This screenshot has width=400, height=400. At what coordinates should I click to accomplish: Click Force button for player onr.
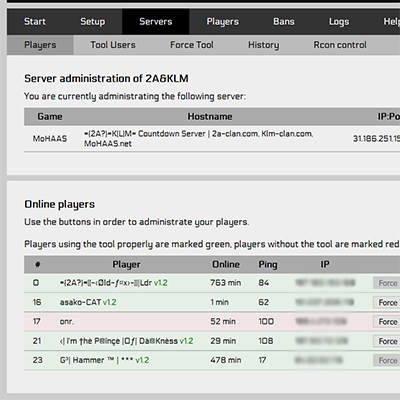click(387, 322)
